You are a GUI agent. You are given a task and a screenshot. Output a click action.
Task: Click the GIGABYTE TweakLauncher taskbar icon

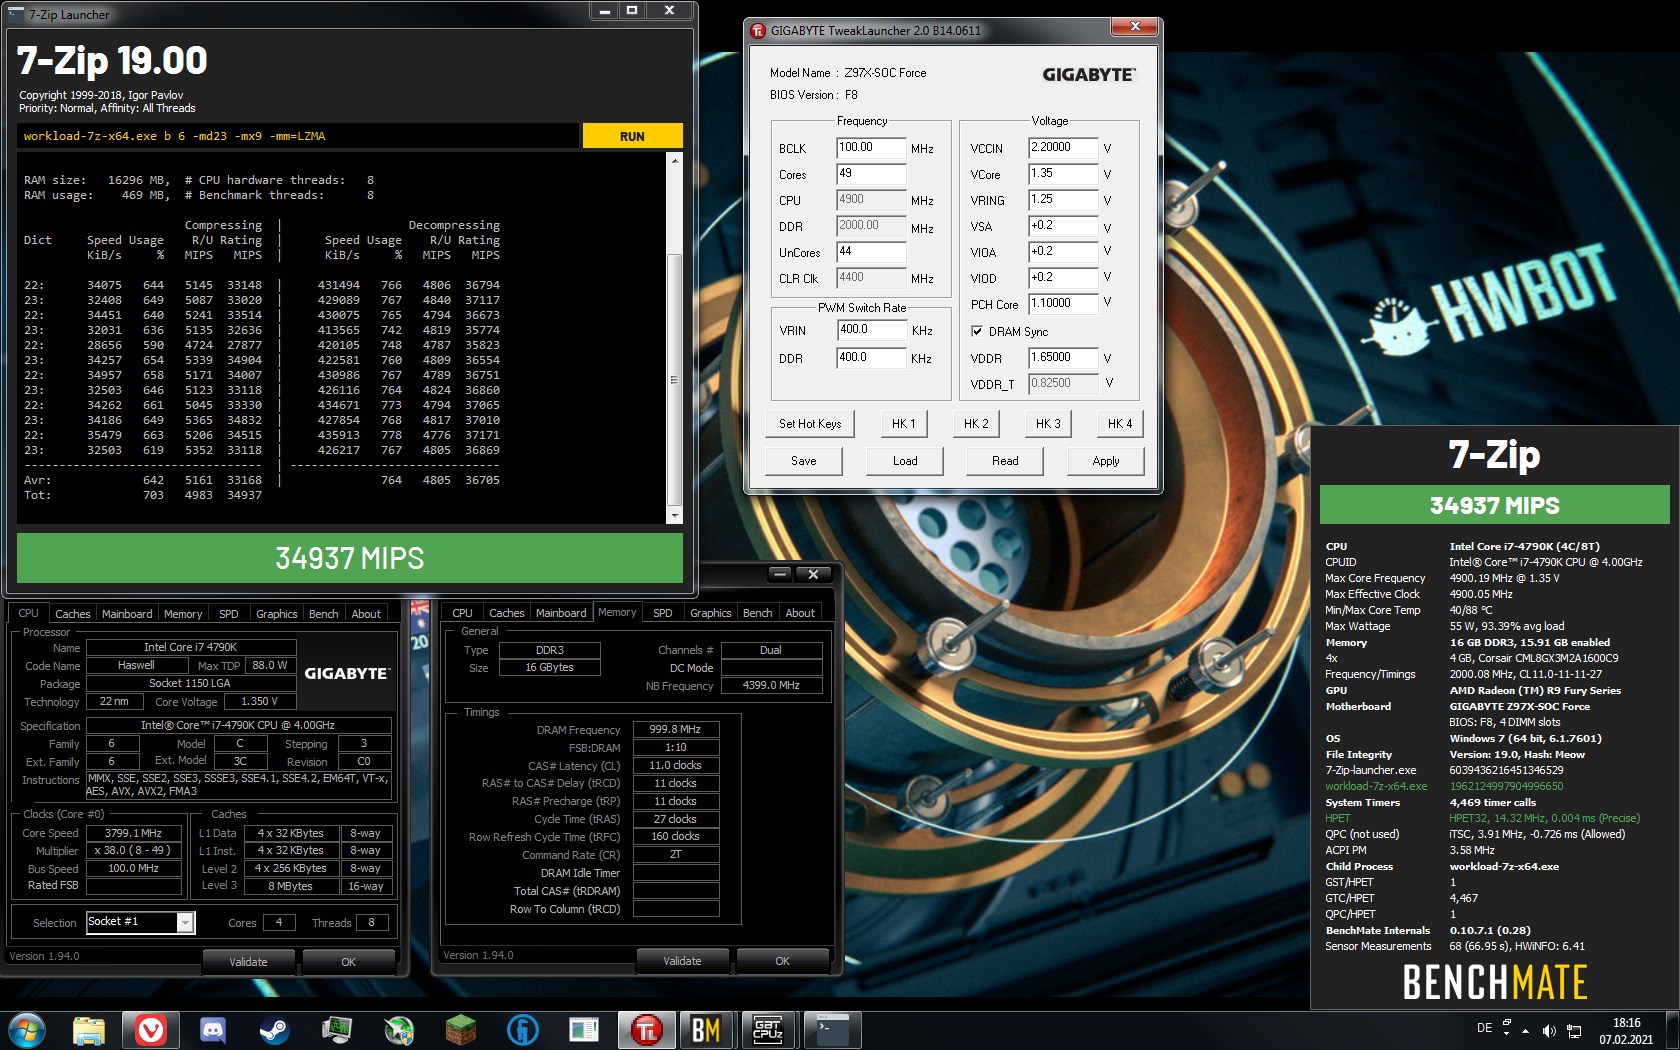coord(647,1030)
